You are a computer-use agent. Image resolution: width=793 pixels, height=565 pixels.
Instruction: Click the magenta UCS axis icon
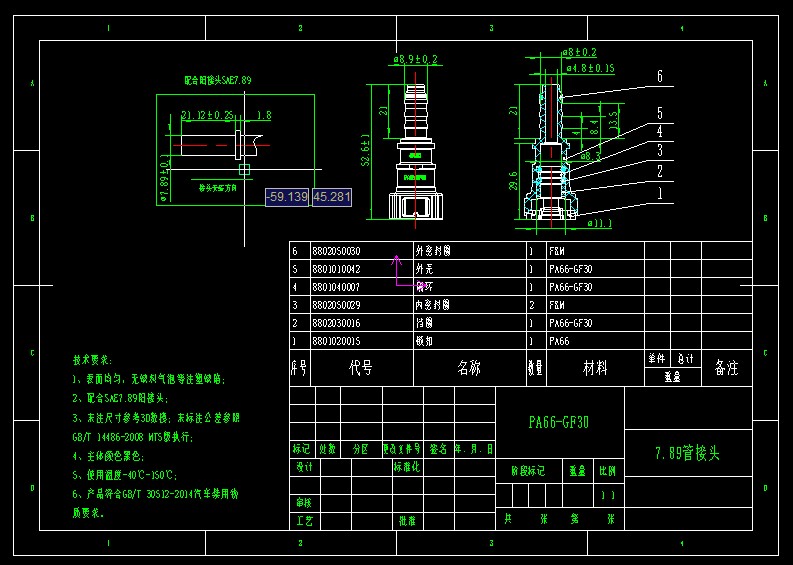(410, 272)
